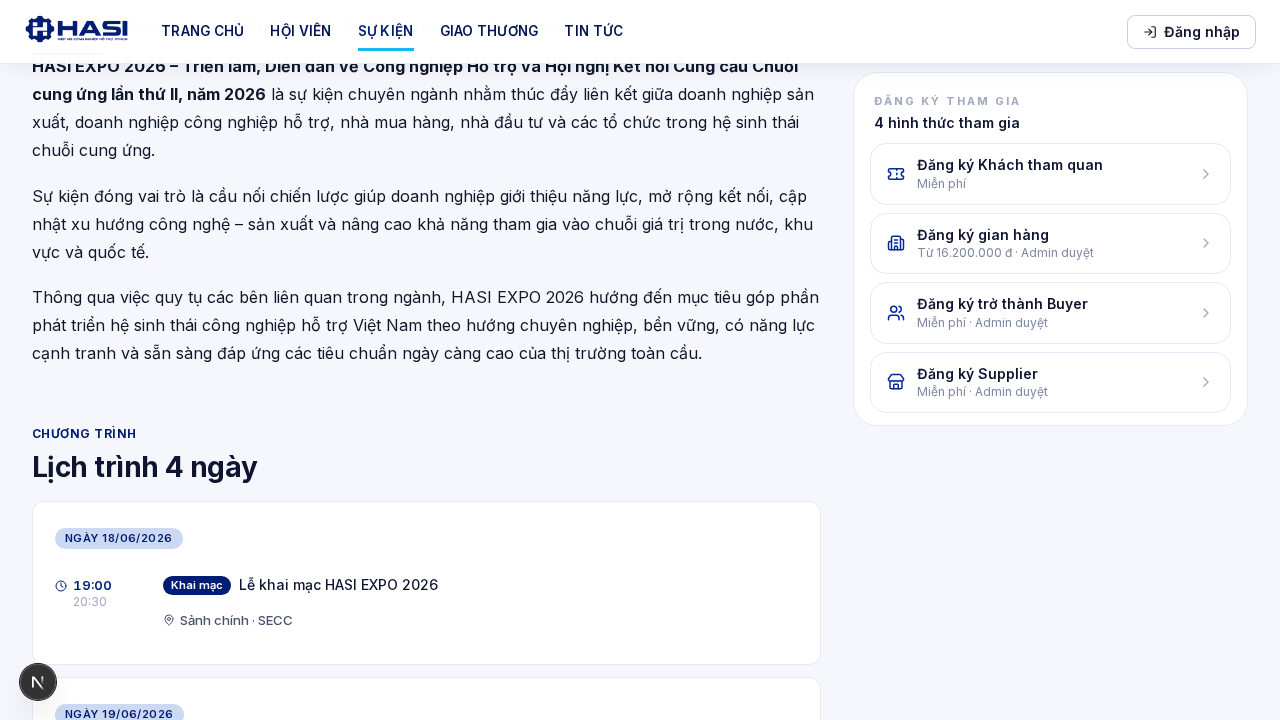This screenshot has height=720, width=1280.
Task: Select Lễ khai mạc HASI EXPO 2026 entry
Action: pyautogui.click(x=338, y=585)
